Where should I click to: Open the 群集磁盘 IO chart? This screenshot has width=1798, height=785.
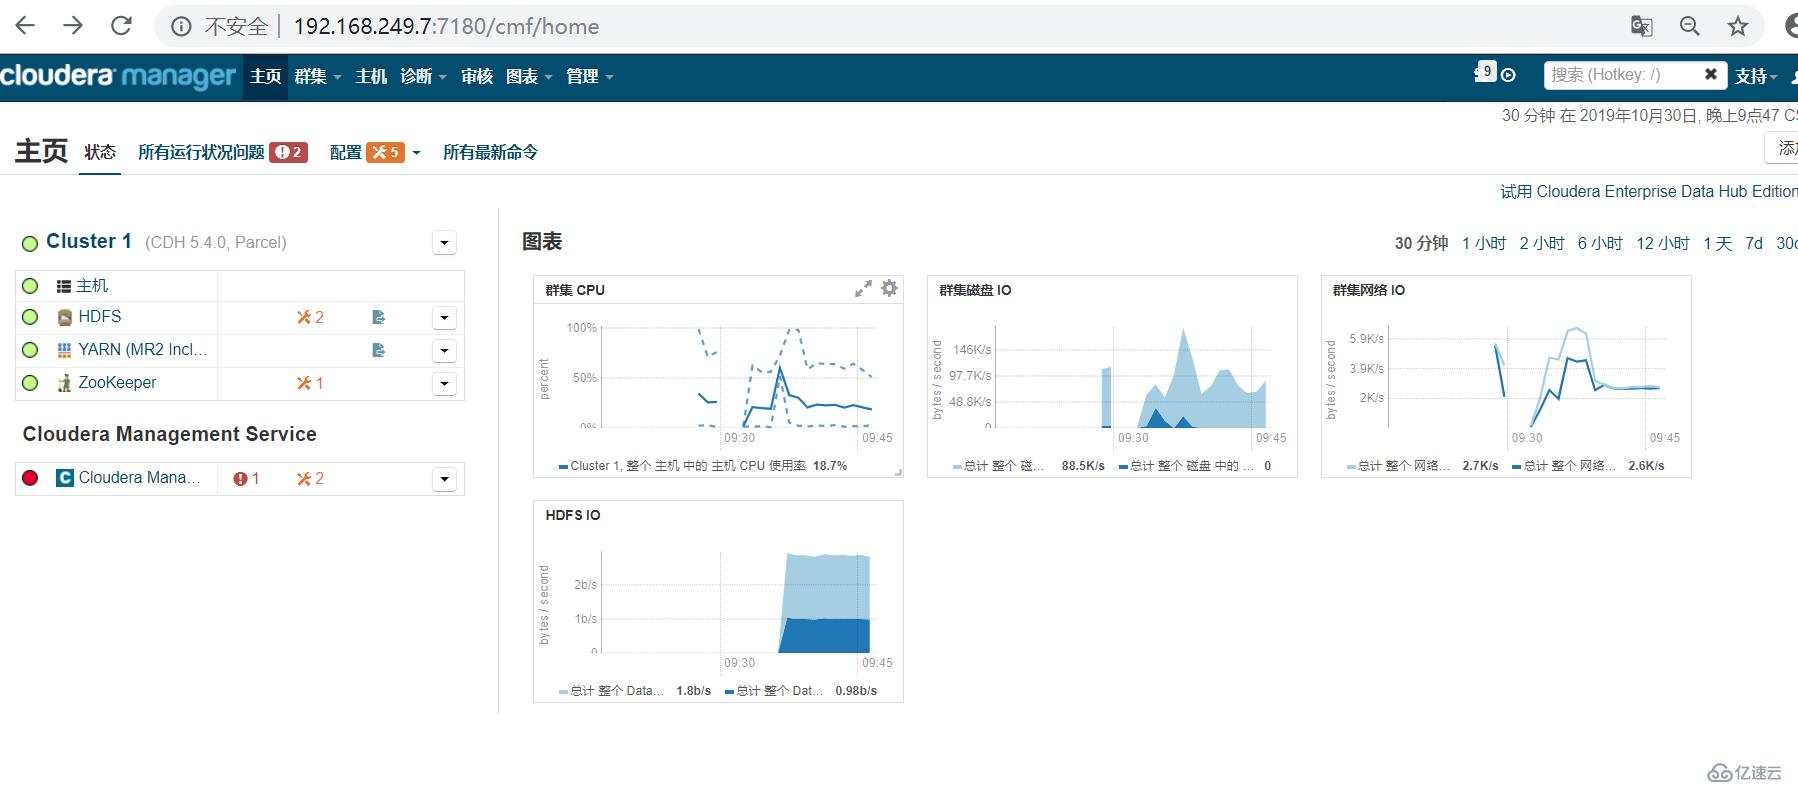(1112, 376)
